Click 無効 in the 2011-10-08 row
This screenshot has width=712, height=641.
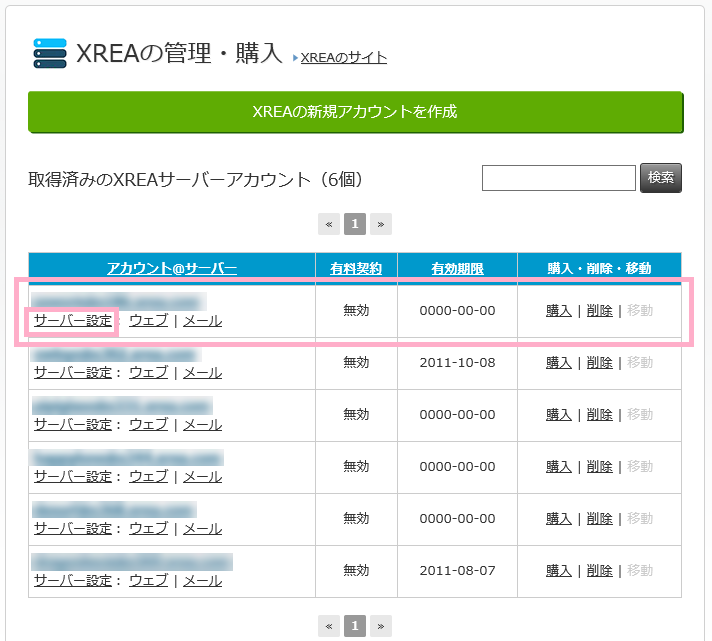356,363
